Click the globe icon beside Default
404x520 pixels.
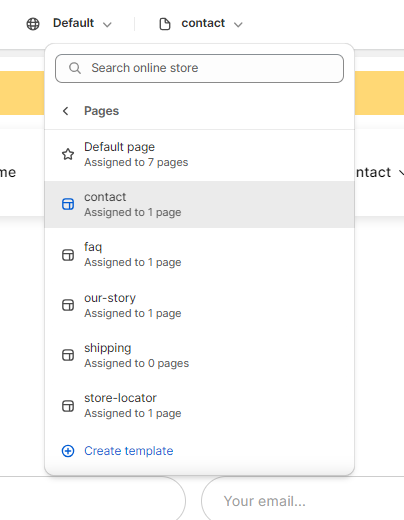click(x=33, y=24)
